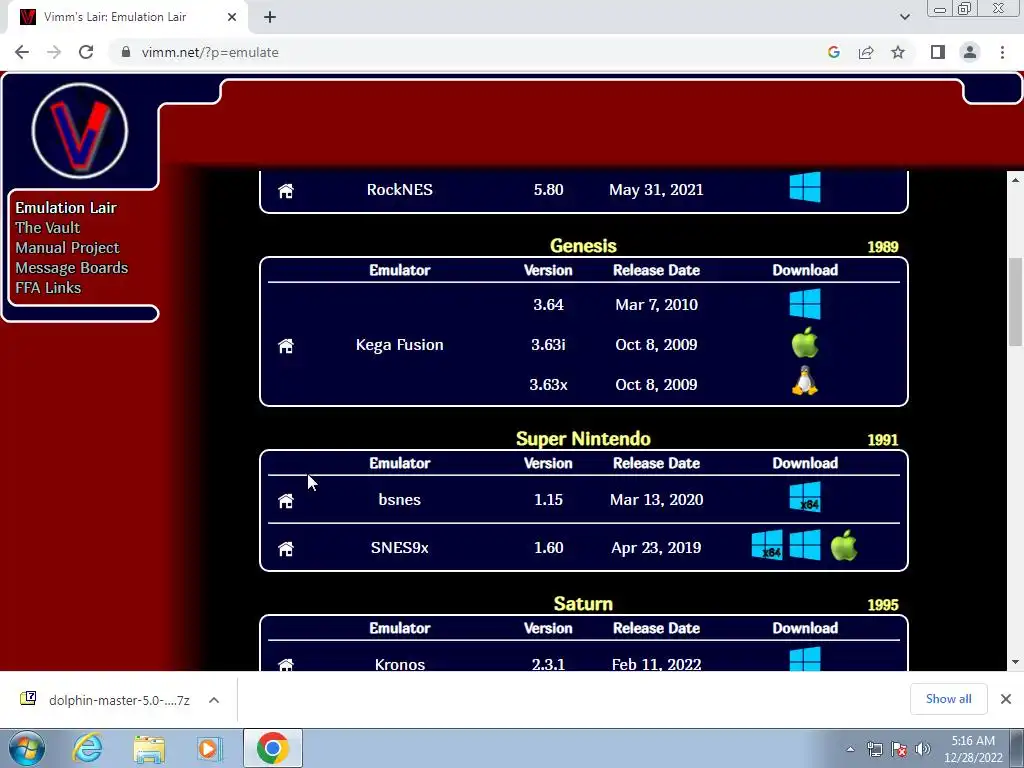Open the tab search dropdown
Viewport: 1024px width, 768px height.
tap(904, 17)
